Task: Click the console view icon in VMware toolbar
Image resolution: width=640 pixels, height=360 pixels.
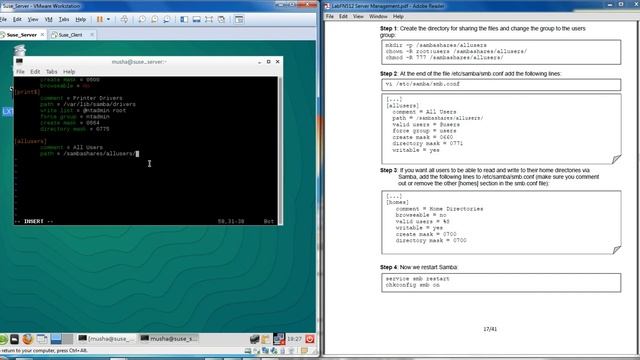Action: coord(239,19)
